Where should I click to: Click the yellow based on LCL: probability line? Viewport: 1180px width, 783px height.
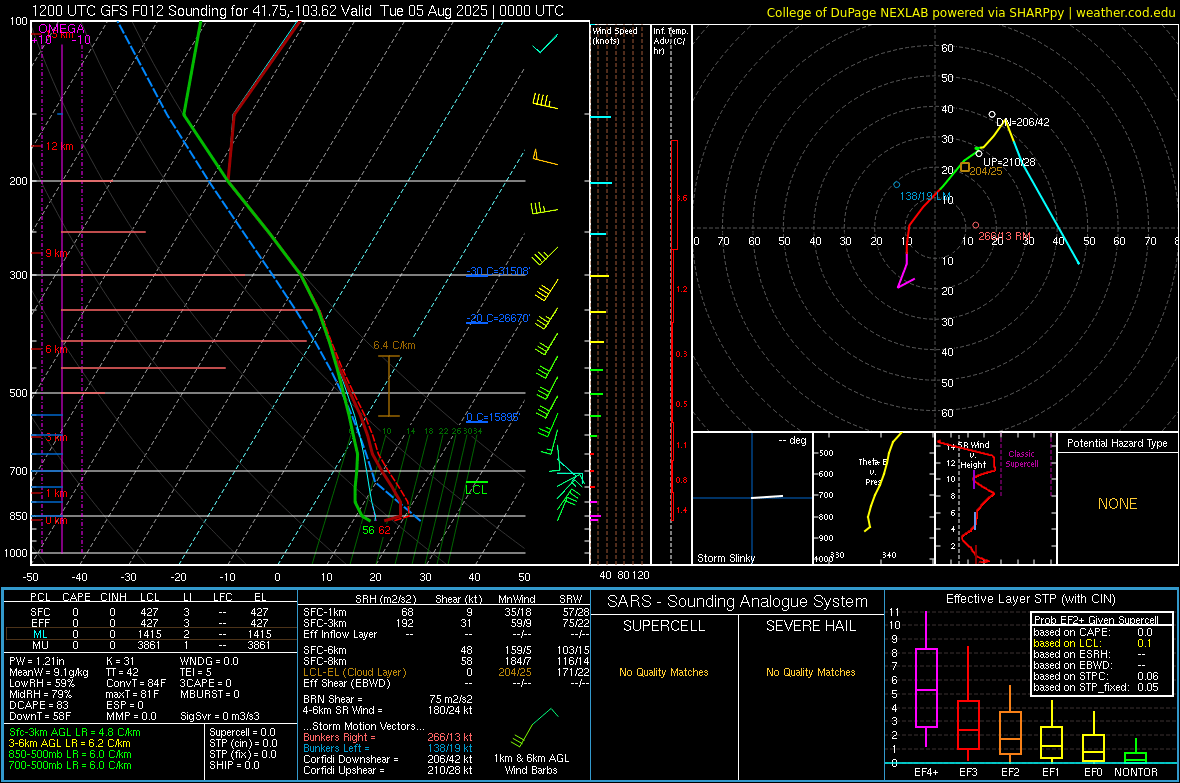(1093, 643)
